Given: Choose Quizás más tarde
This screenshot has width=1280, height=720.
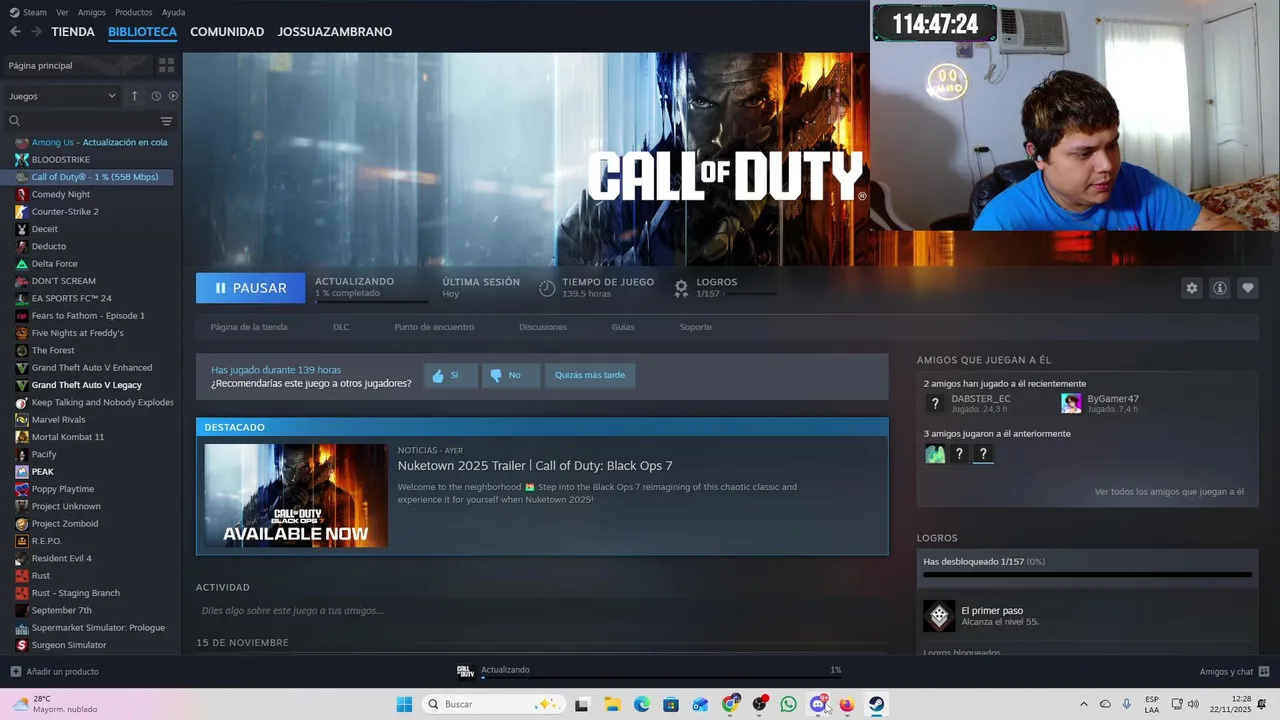Looking at the screenshot, I should pyautogui.click(x=590, y=375).
